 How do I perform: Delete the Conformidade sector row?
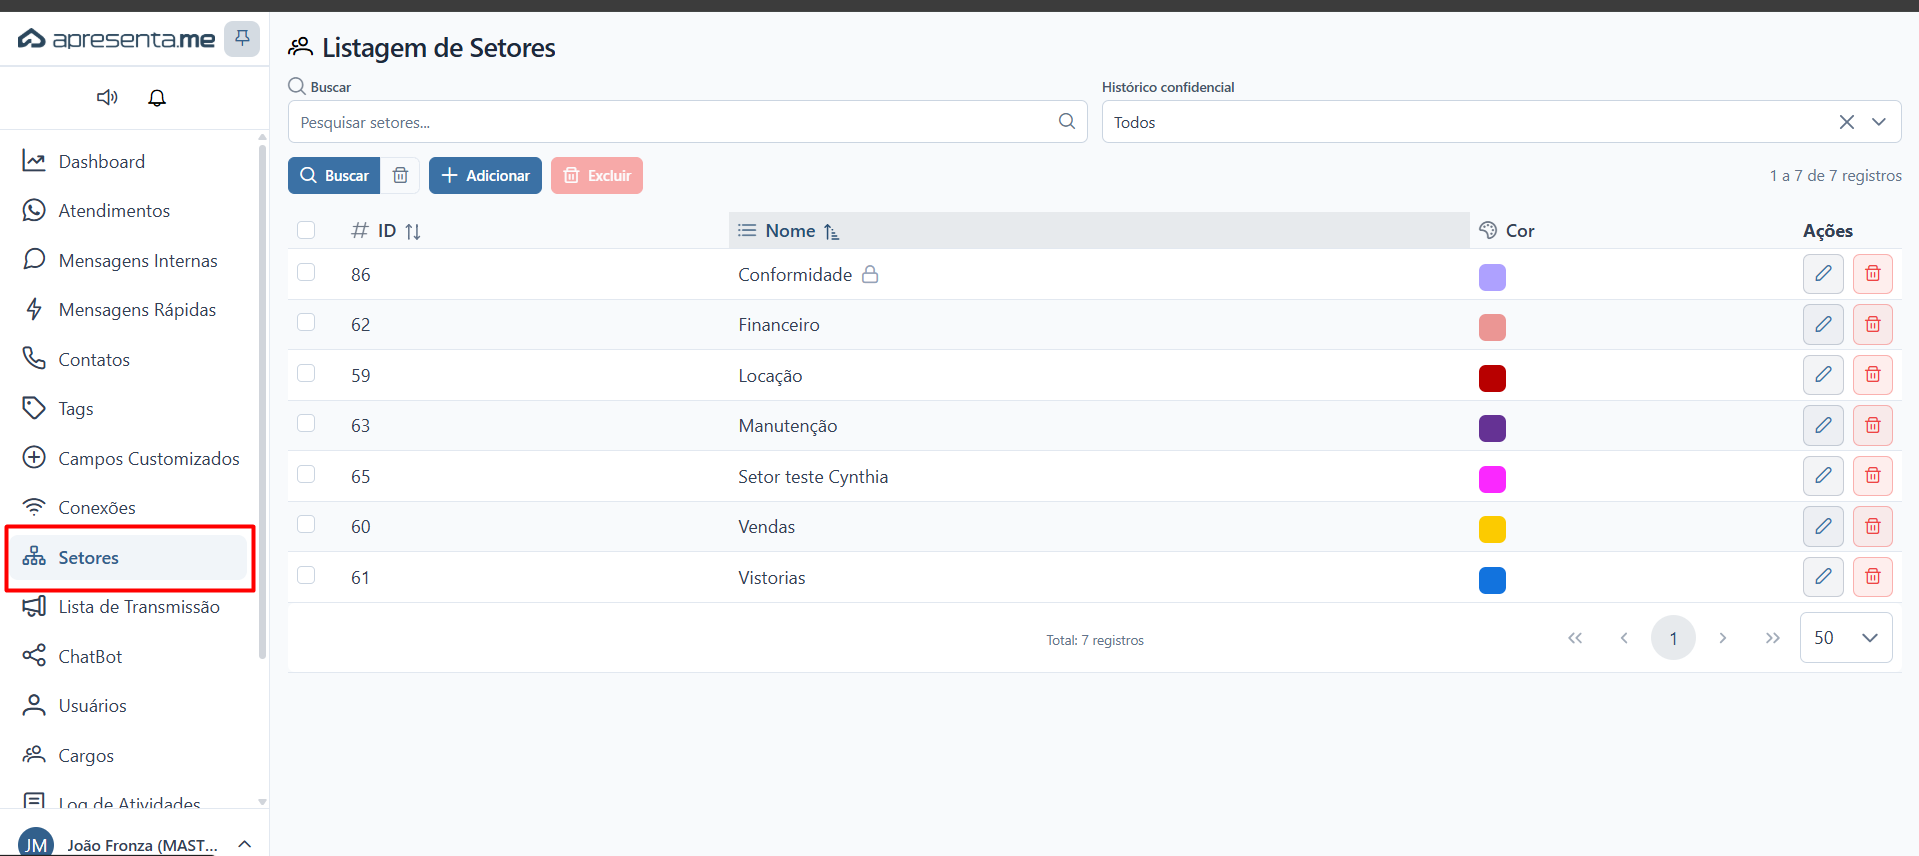pos(1873,274)
